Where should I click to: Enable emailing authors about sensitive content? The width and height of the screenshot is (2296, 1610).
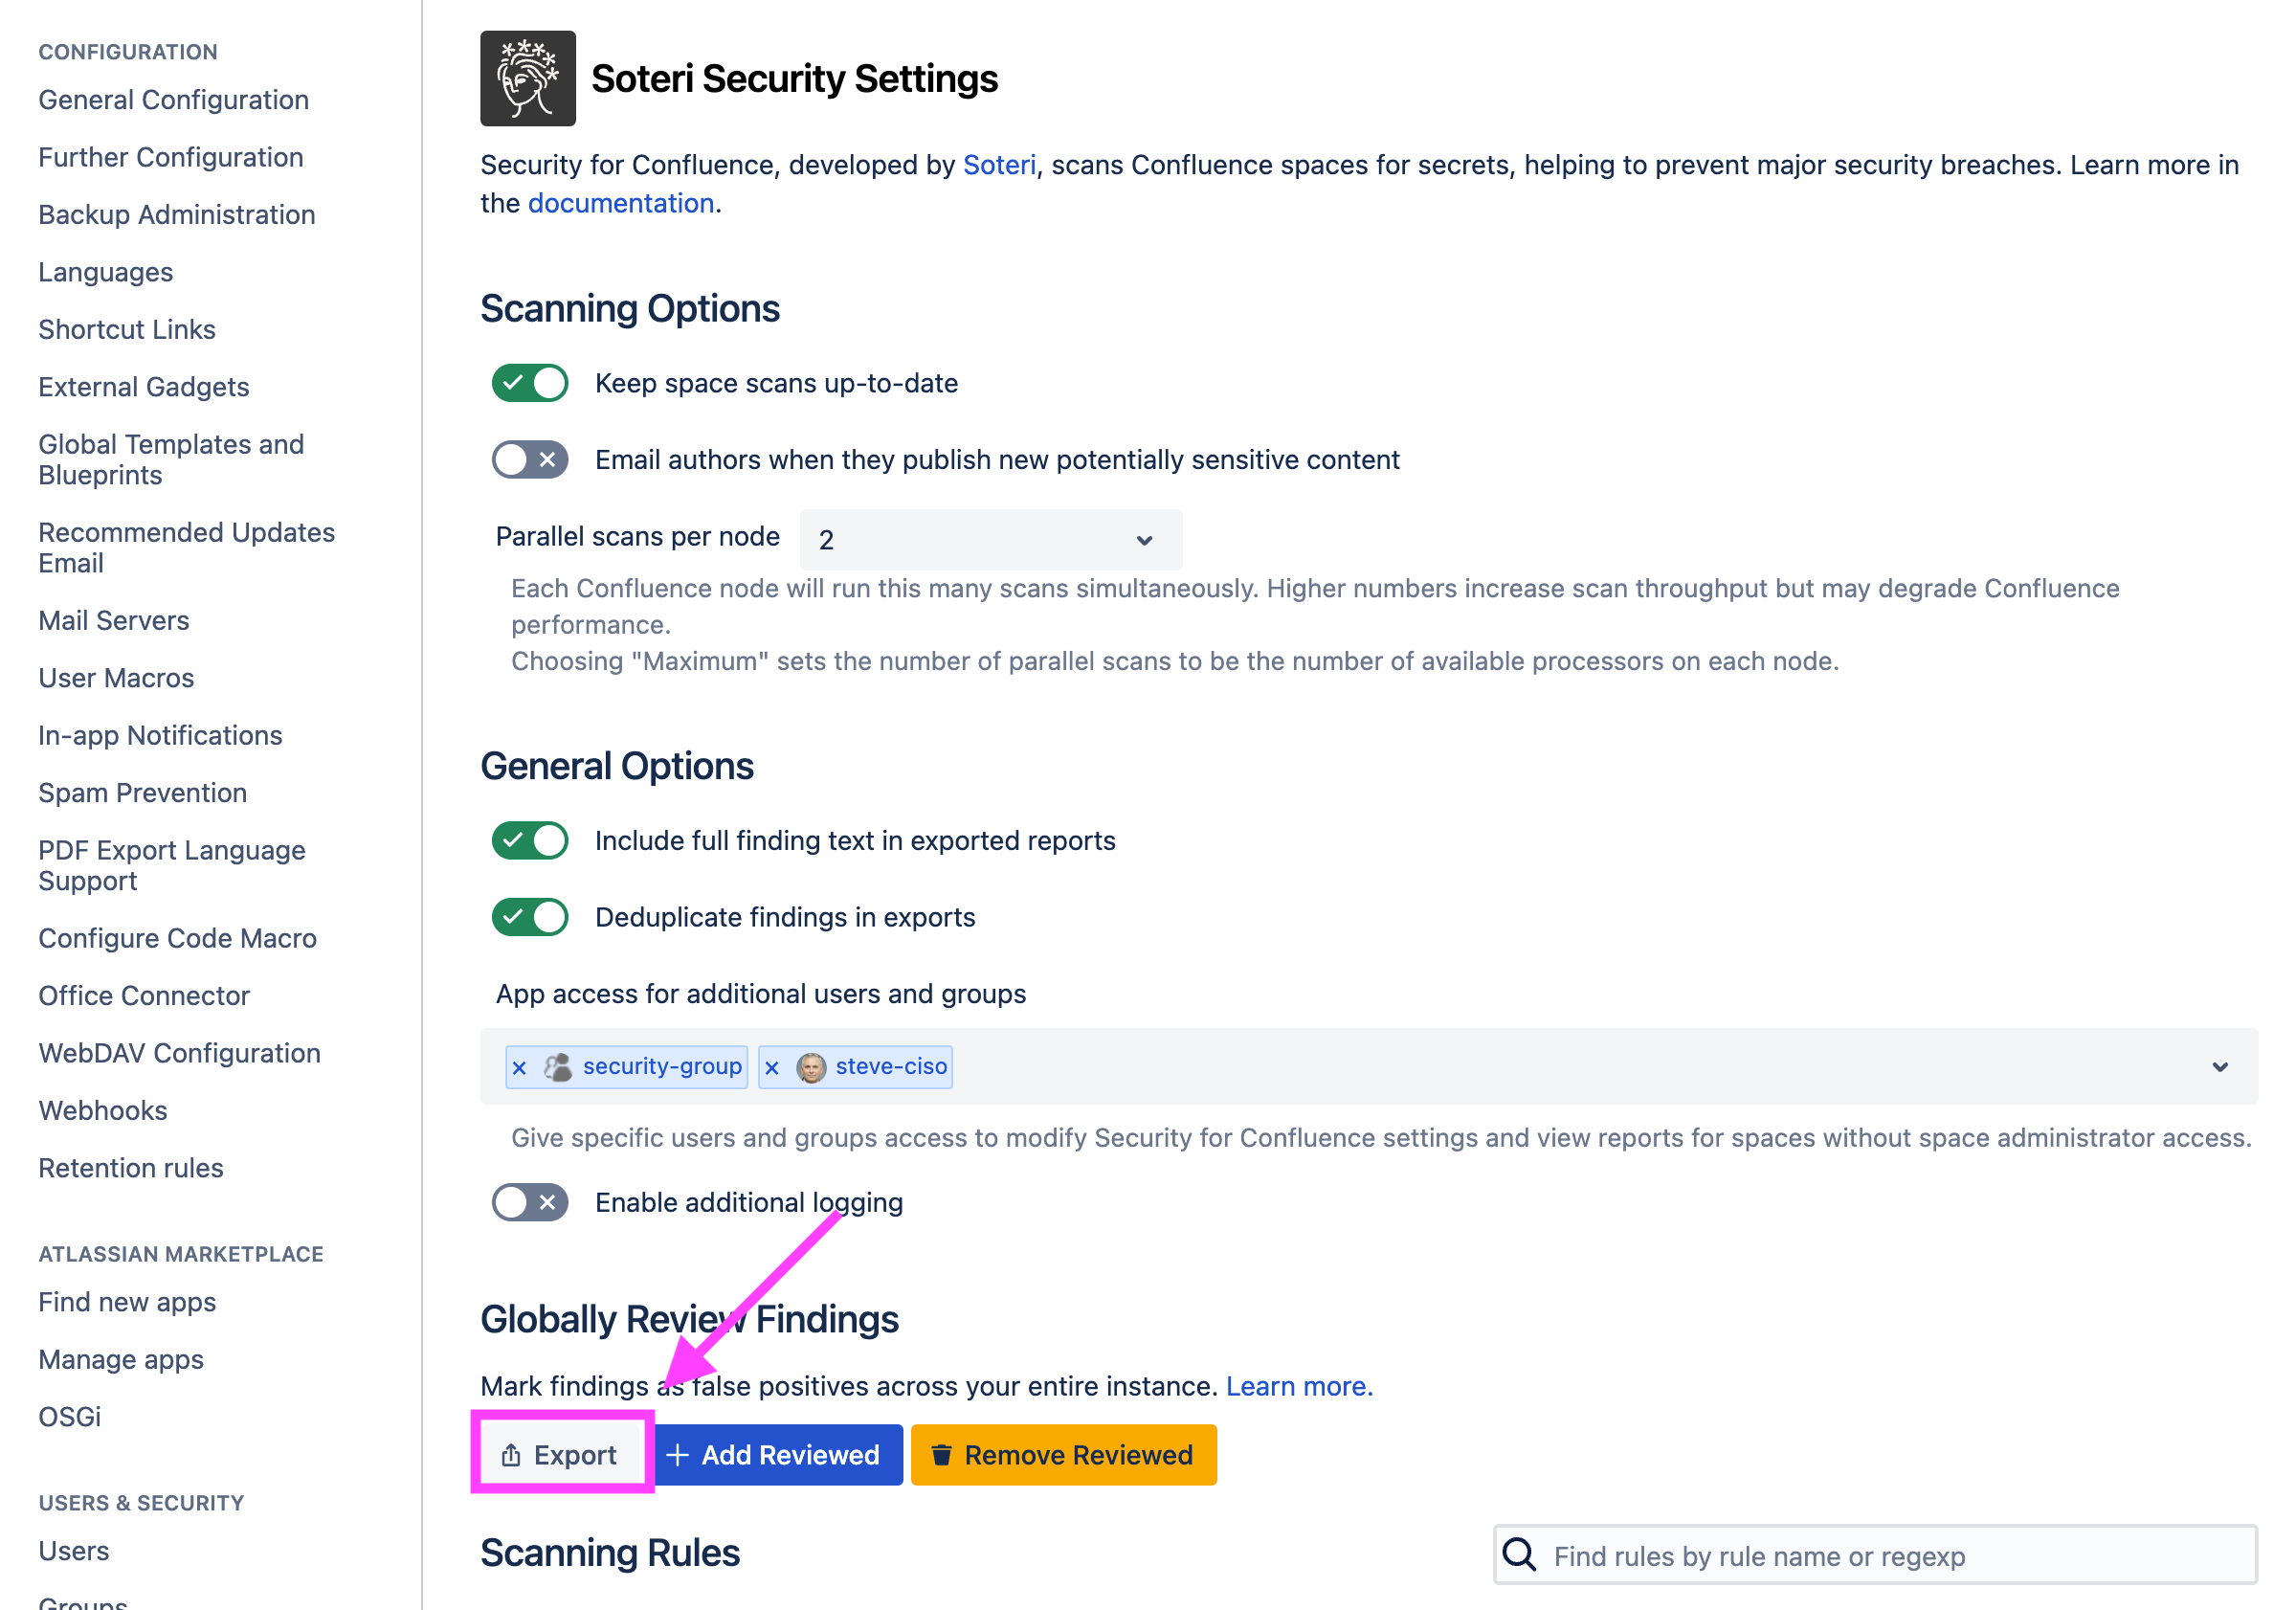[529, 459]
